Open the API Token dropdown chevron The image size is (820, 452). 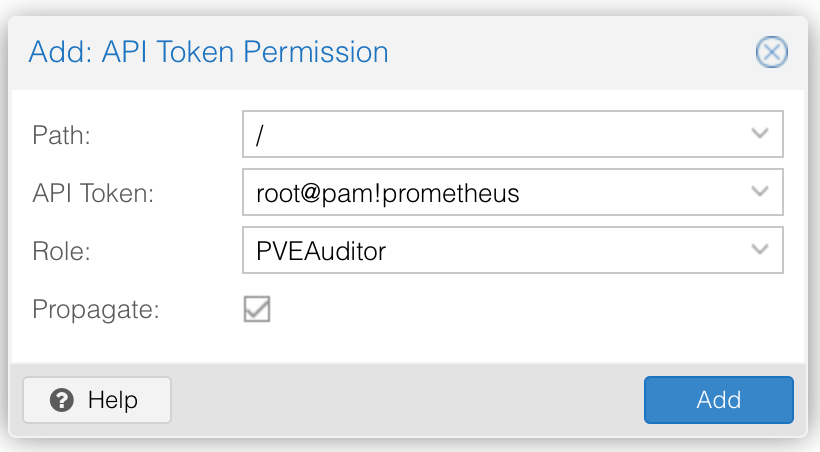point(759,191)
